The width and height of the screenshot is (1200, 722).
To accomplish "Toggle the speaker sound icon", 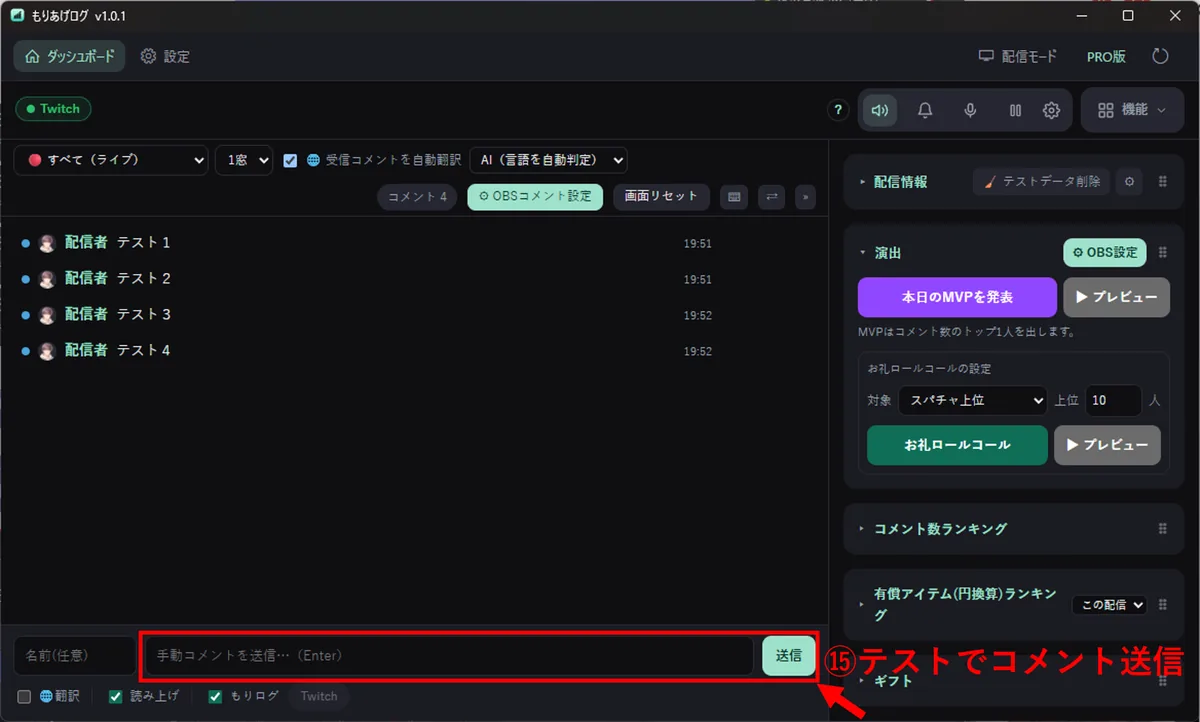I will (880, 110).
